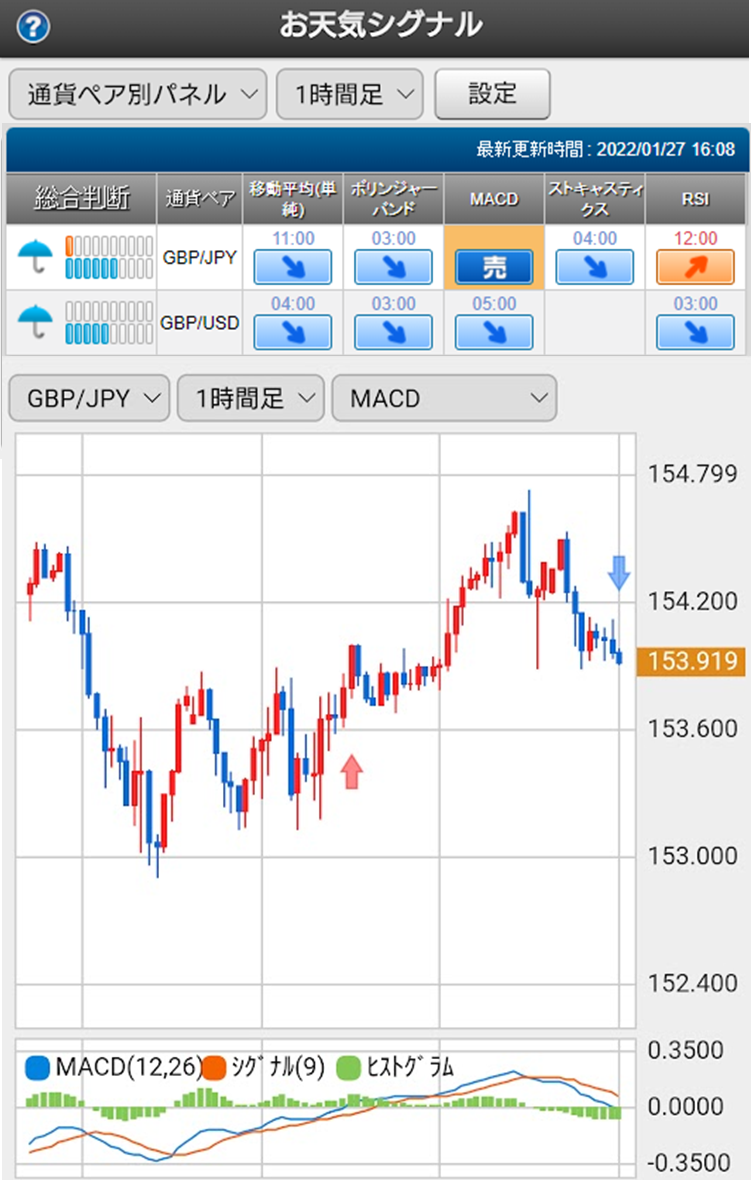Screen dimensions: 751x1180
Task: Click the 154.799 price axis label
Action: click(692, 474)
